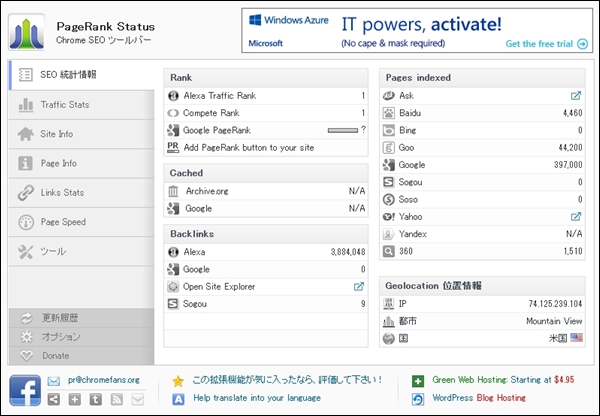The height and width of the screenshot is (416, 600).
Task: Select the Page Info tab
Action: tap(82, 163)
